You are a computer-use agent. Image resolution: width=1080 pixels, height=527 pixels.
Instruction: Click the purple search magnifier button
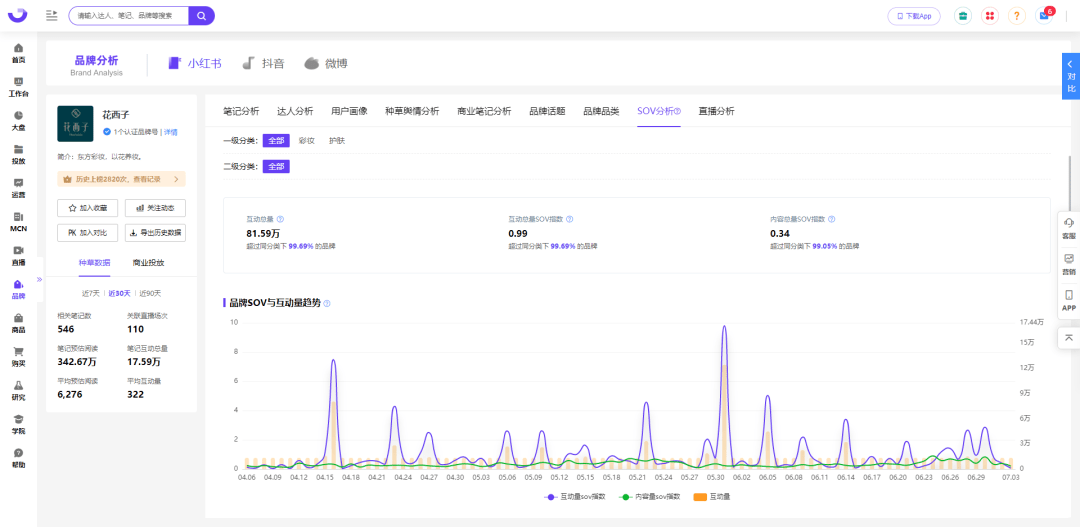(201, 15)
